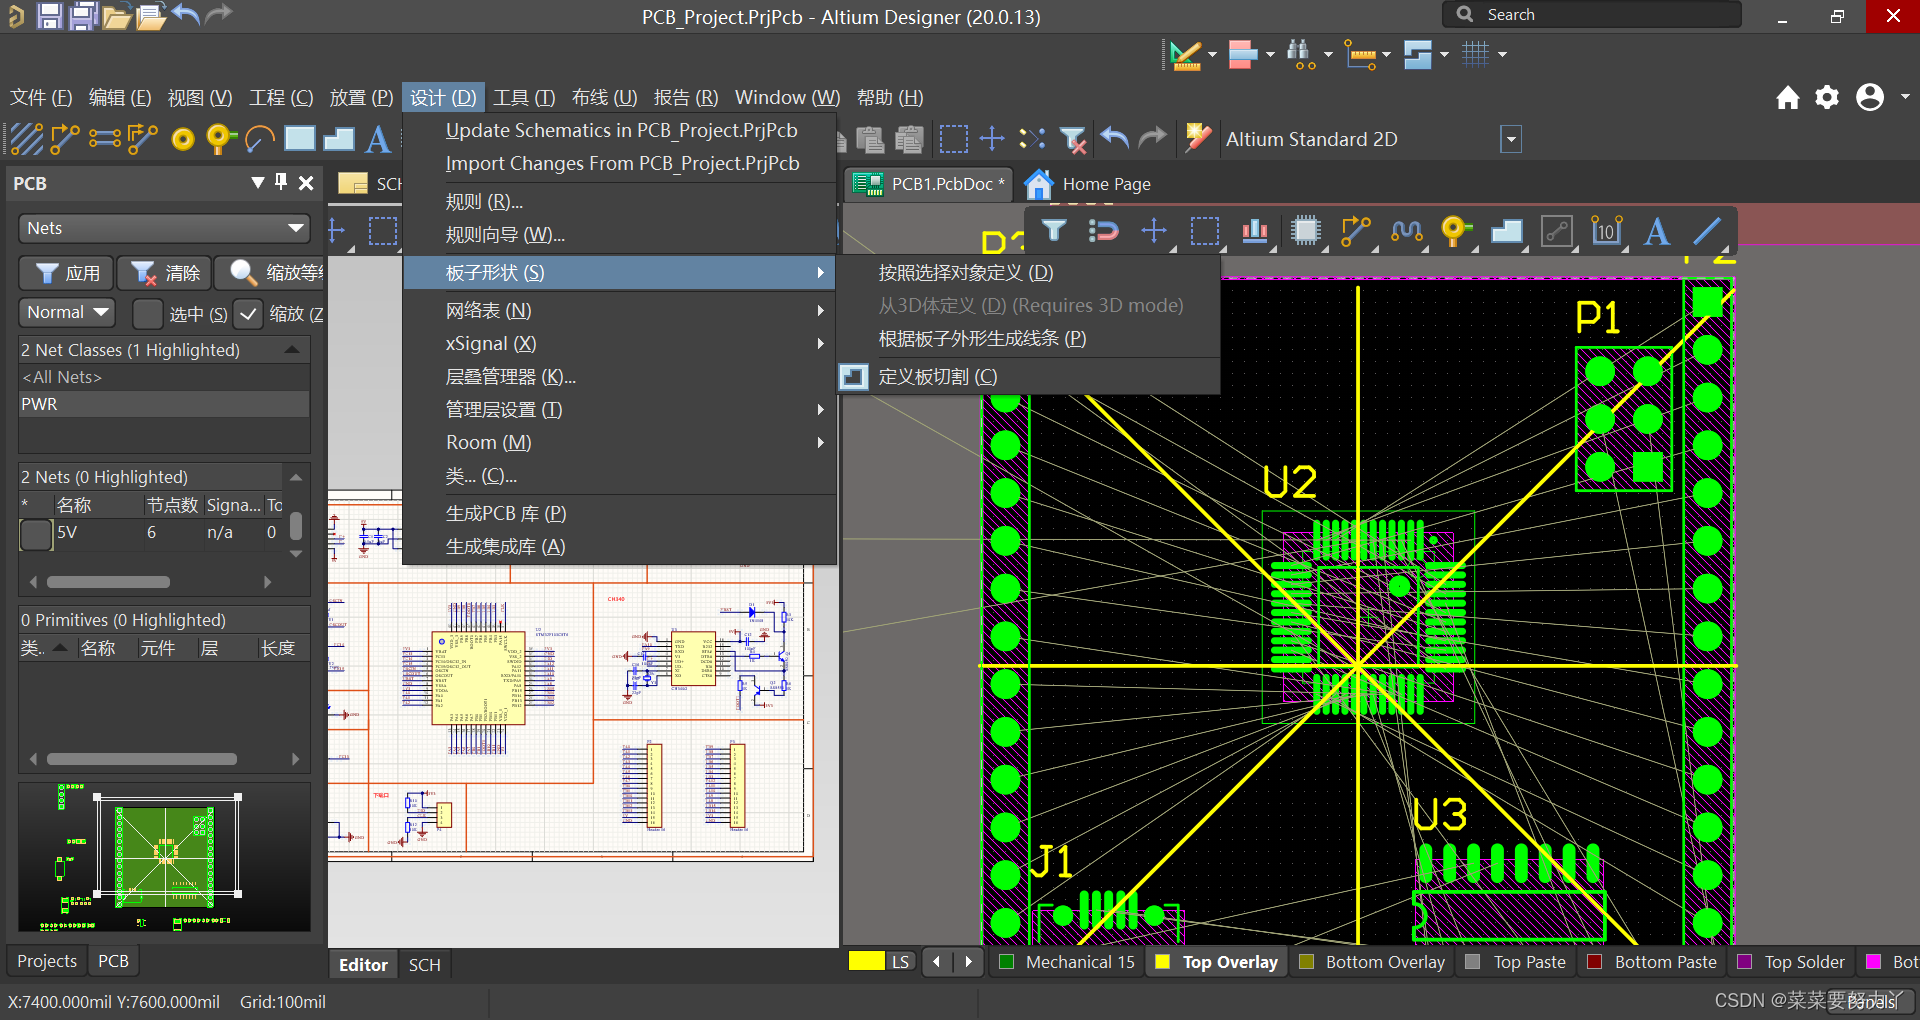Click the LS layer set button
The width and height of the screenshot is (1920, 1020).
point(900,962)
